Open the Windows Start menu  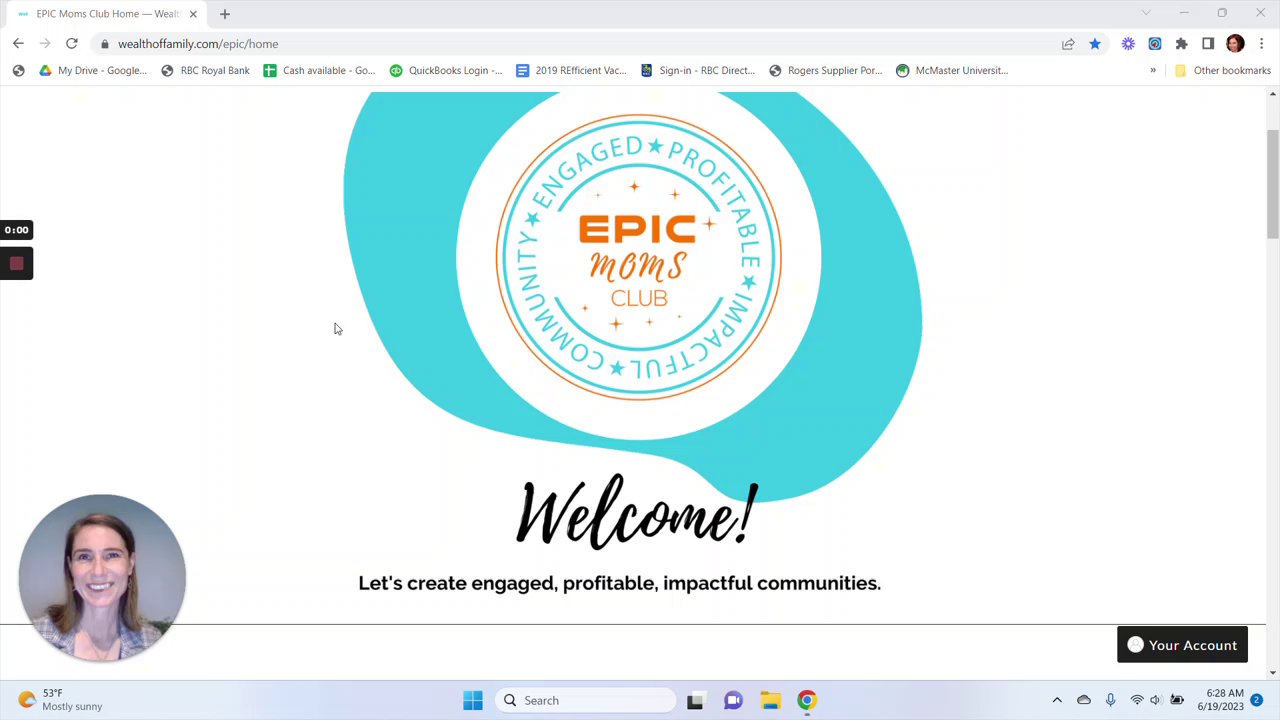pos(473,700)
